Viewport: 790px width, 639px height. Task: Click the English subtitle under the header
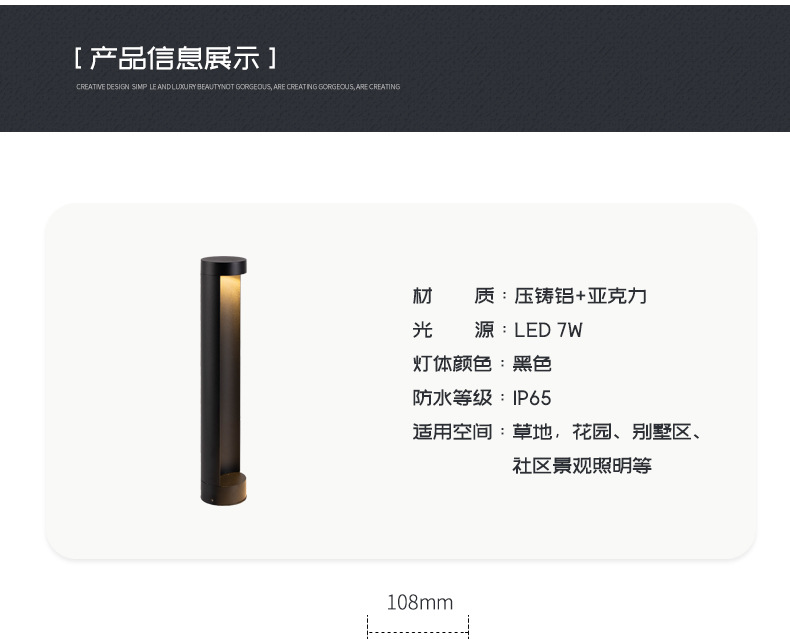pyautogui.click(x=238, y=87)
